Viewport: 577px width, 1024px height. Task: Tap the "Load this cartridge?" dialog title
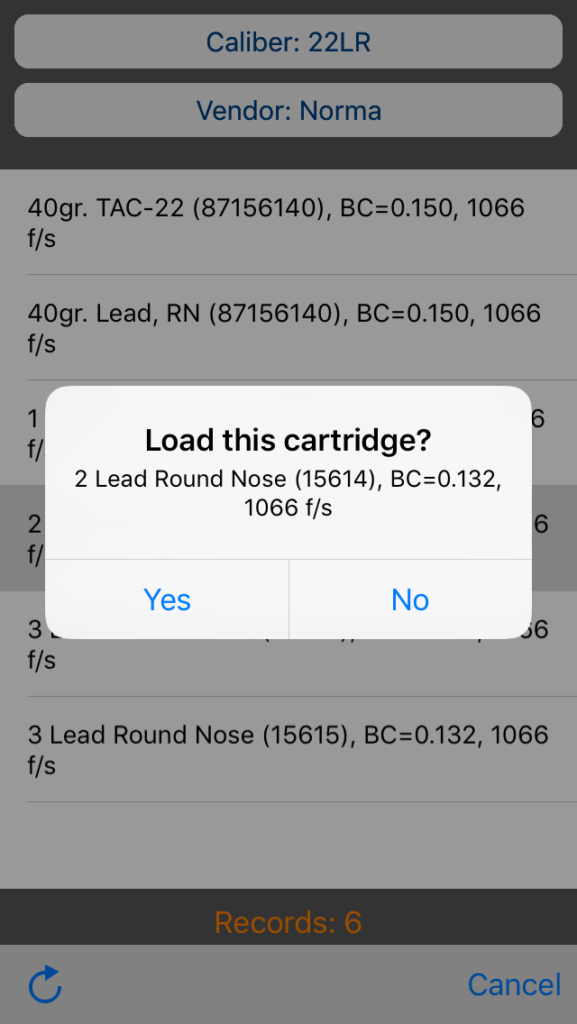pyautogui.click(x=288, y=441)
